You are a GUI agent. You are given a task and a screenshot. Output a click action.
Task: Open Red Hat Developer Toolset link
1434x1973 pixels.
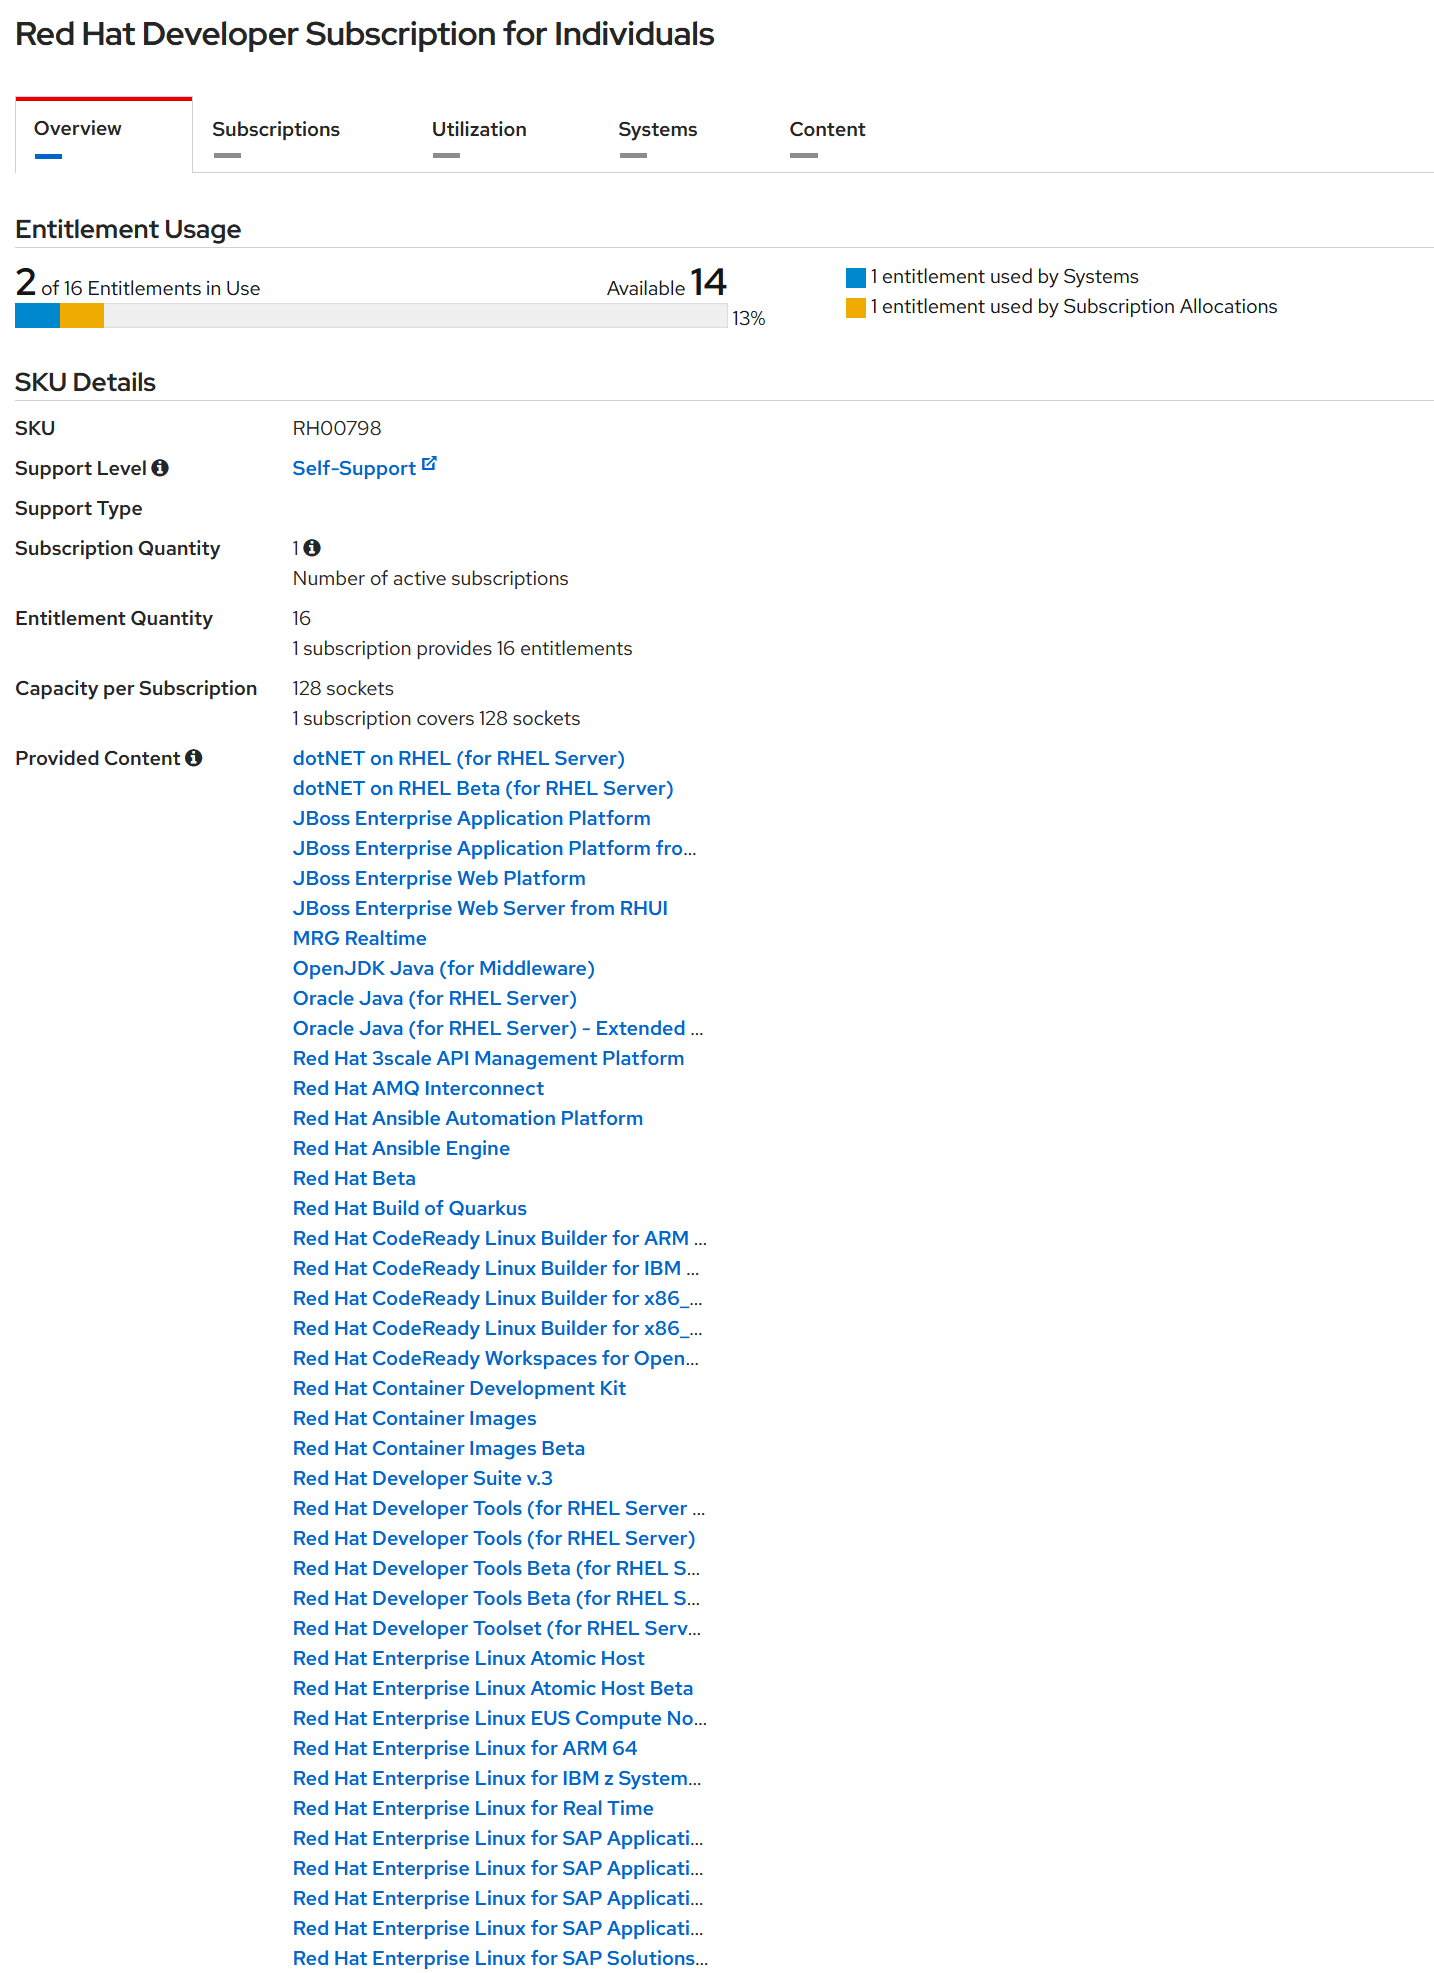coord(497,1628)
